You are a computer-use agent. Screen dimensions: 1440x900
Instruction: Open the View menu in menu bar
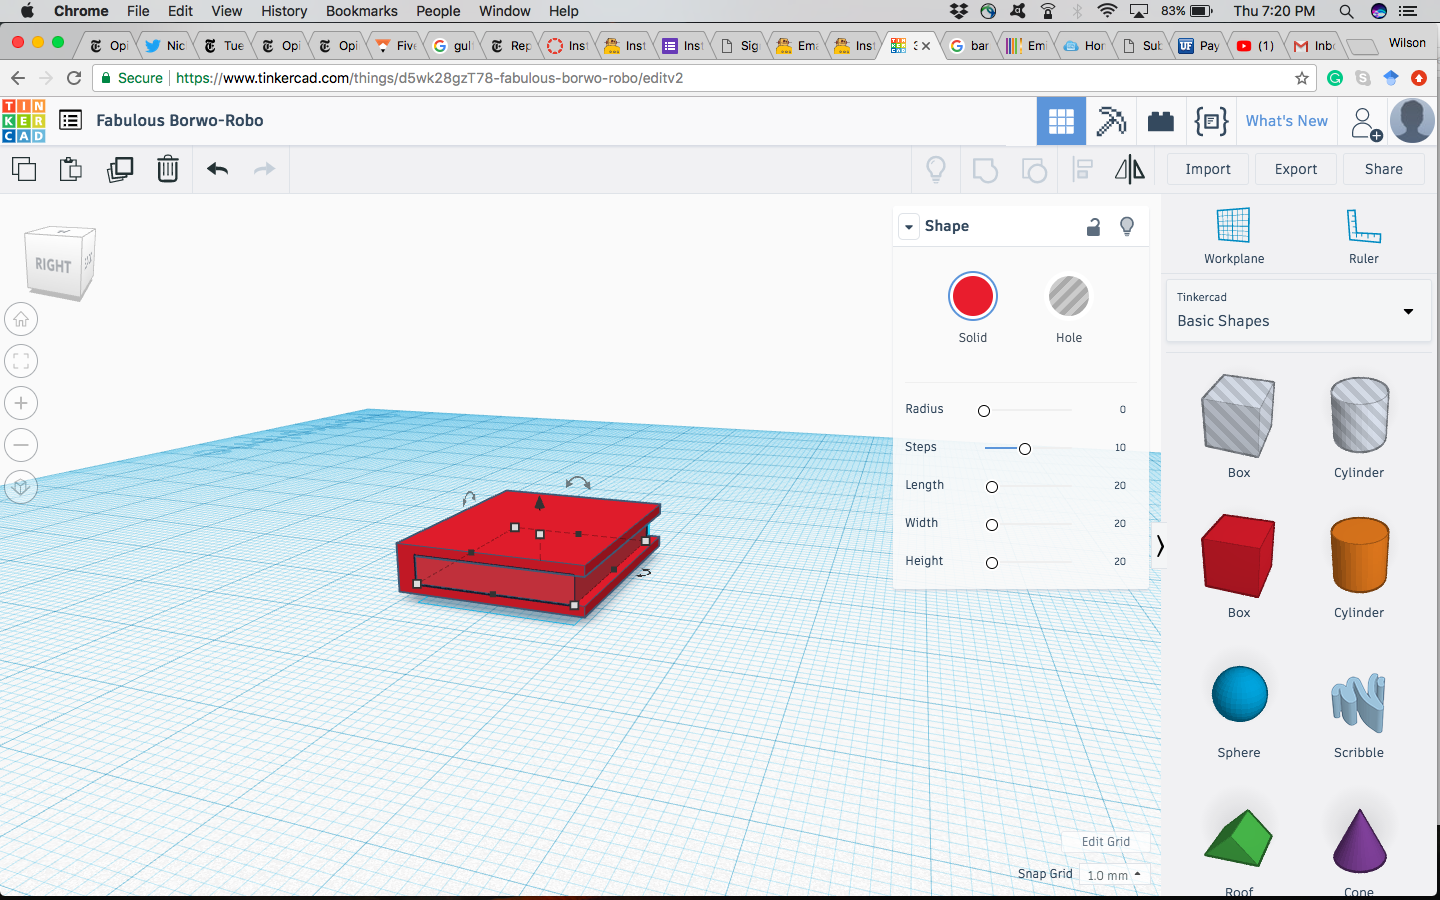[227, 11]
